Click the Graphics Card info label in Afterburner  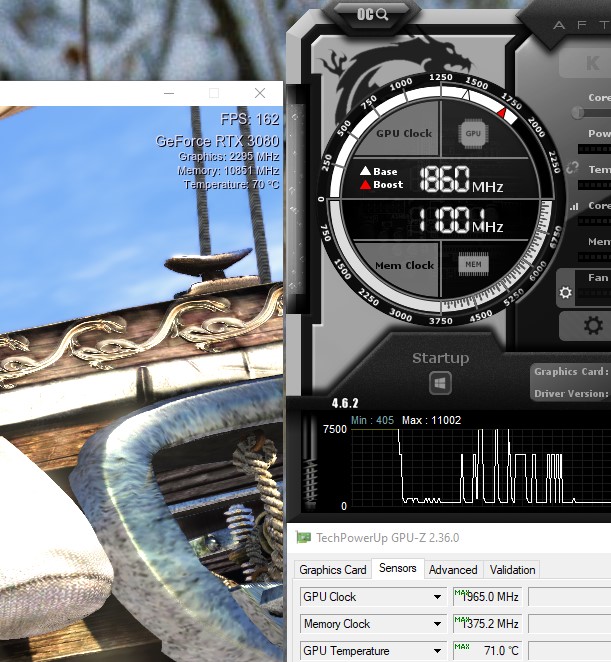(571, 372)
